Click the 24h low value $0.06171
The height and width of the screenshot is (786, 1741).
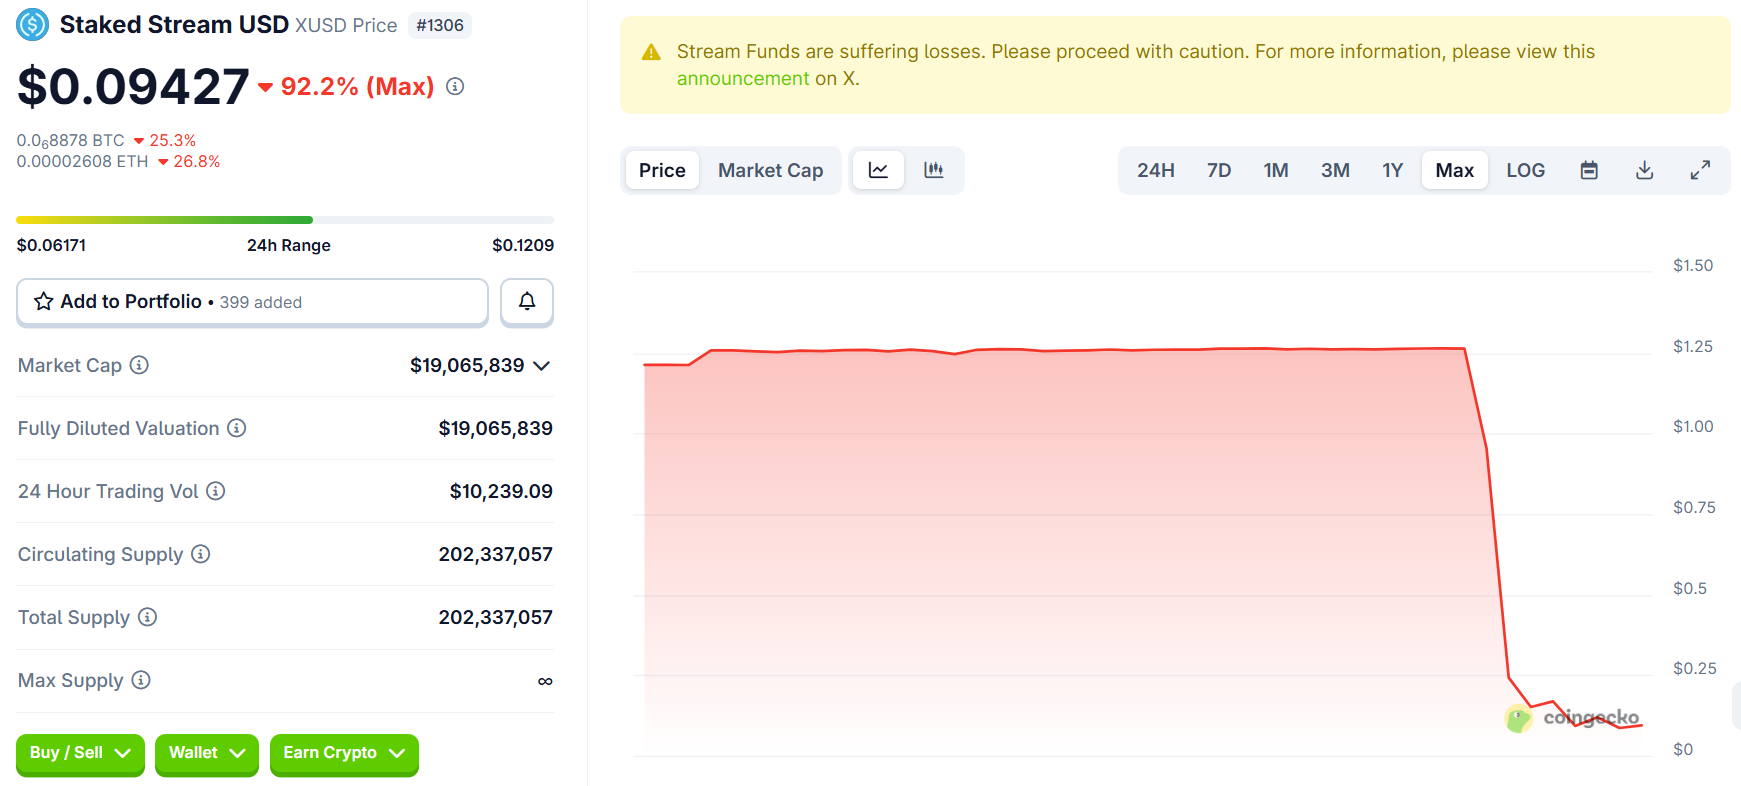tap(51, 245)
